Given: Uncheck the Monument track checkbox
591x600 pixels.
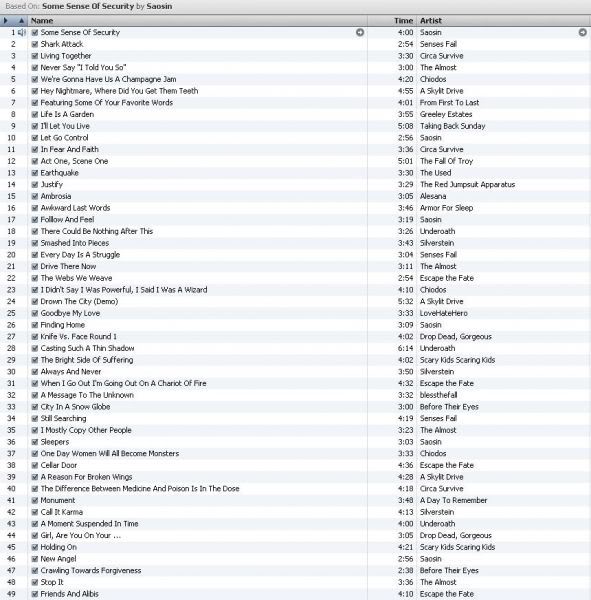Looking at the screenshot, I should (x=35, y=501).
